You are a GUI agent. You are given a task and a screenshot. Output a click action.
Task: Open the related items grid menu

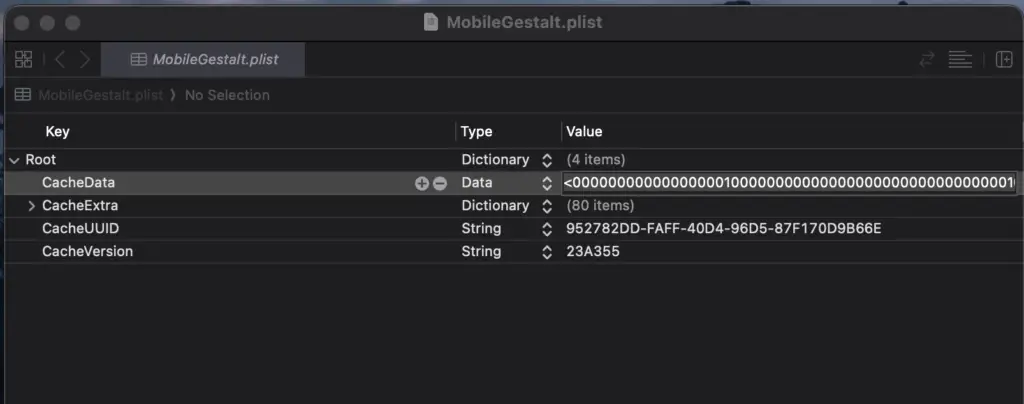[x=24, y=59]
